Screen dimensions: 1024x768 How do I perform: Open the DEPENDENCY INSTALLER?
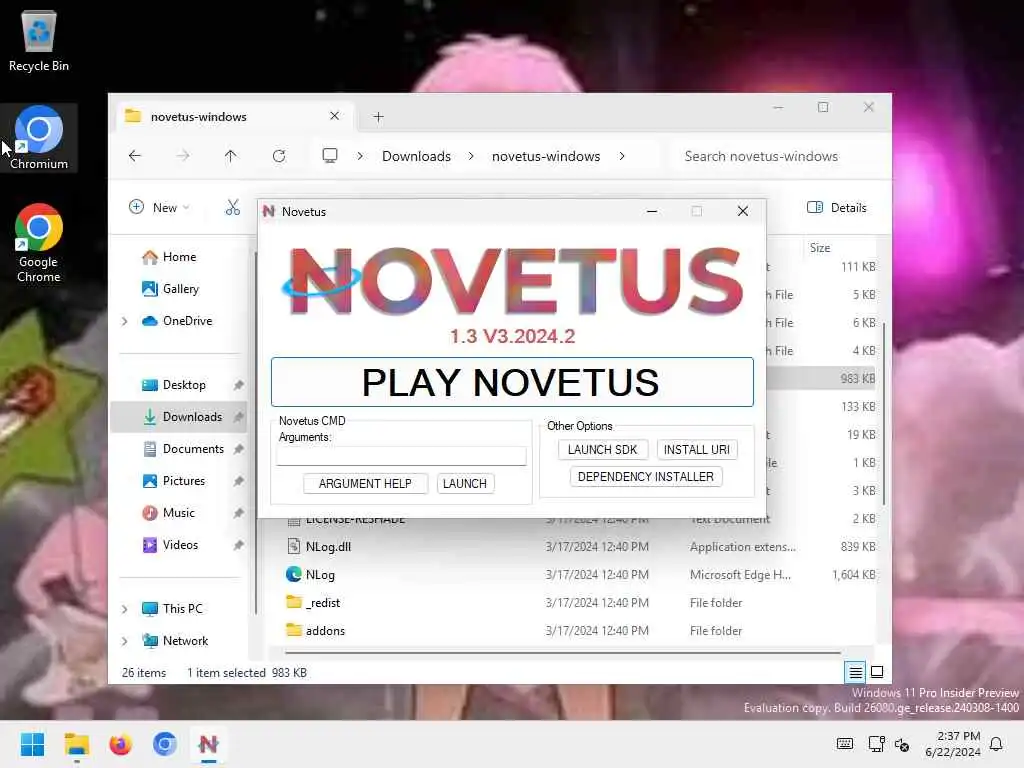coord(646,477)
